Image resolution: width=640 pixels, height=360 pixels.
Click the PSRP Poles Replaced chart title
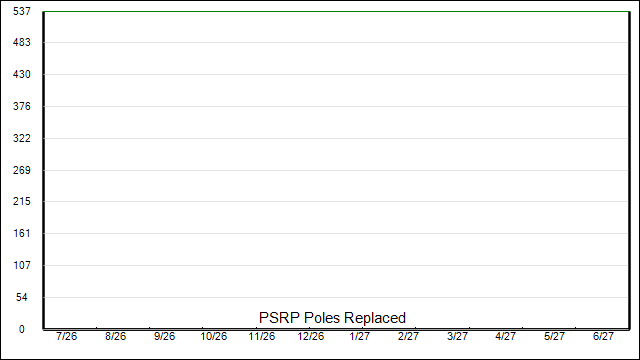tap(332, 318)
